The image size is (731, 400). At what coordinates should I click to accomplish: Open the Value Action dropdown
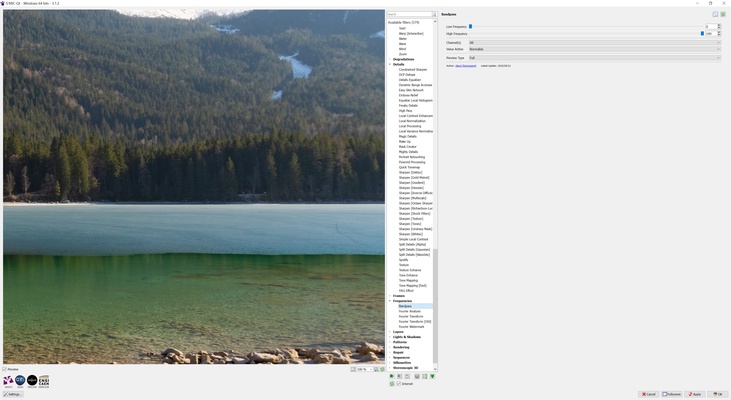coord(594,49)
